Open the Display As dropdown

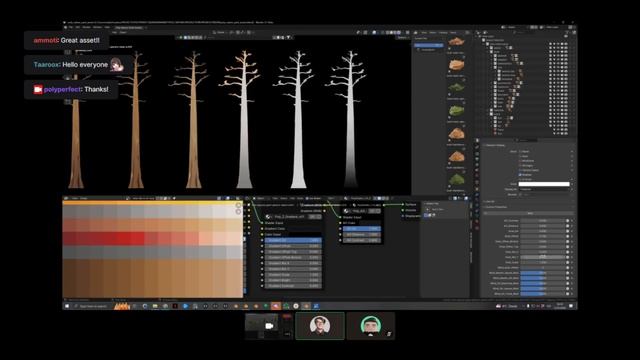544,189
